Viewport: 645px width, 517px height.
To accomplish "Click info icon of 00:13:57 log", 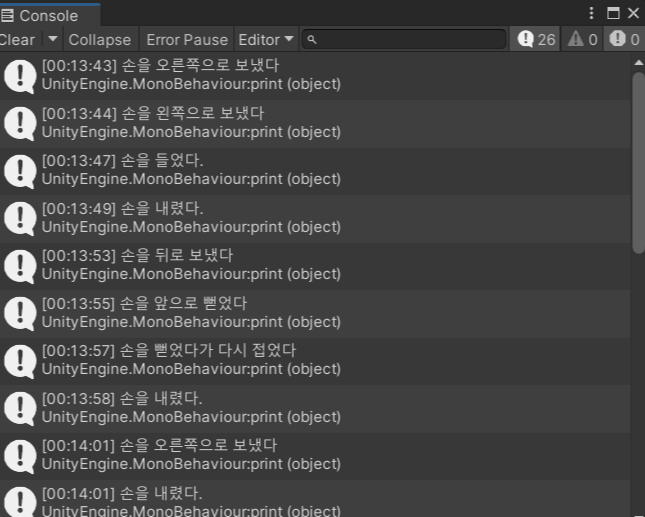I will click(20, 362).
